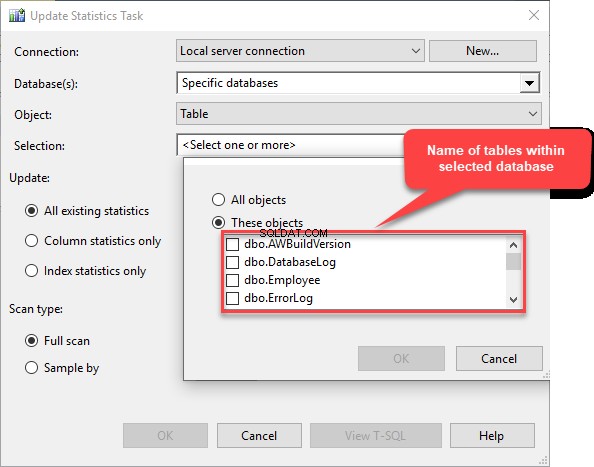This screenshot has width=594, height=467.
Task: Open the Database(s) dropdown arrow
Action: click(529, 83)
